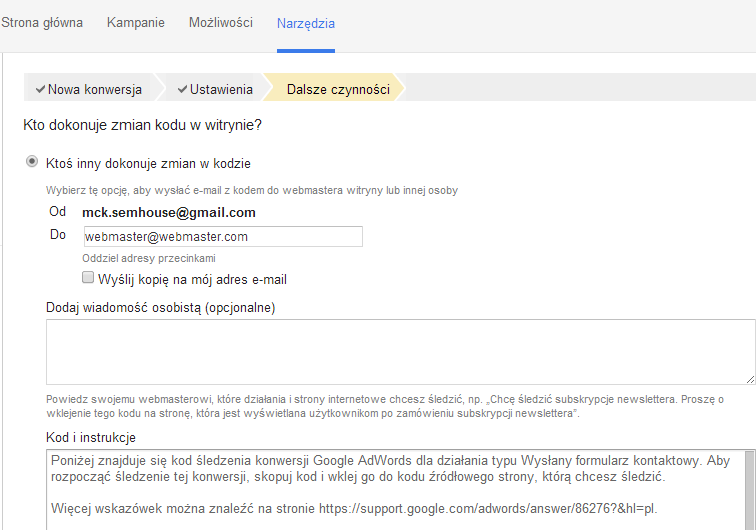Image resolution: width=756 pixels, height=530 pixels.
Task: Select the Narzędzia tab
Action: pos(305,23)
